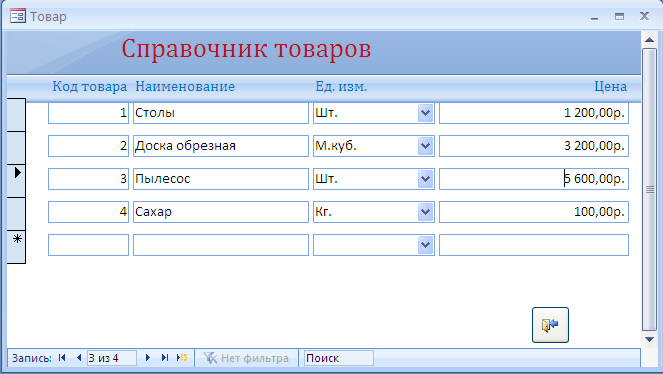Click empty code field in new record row
This screenshot has width=663, height=374.
(x=88, y=245)
